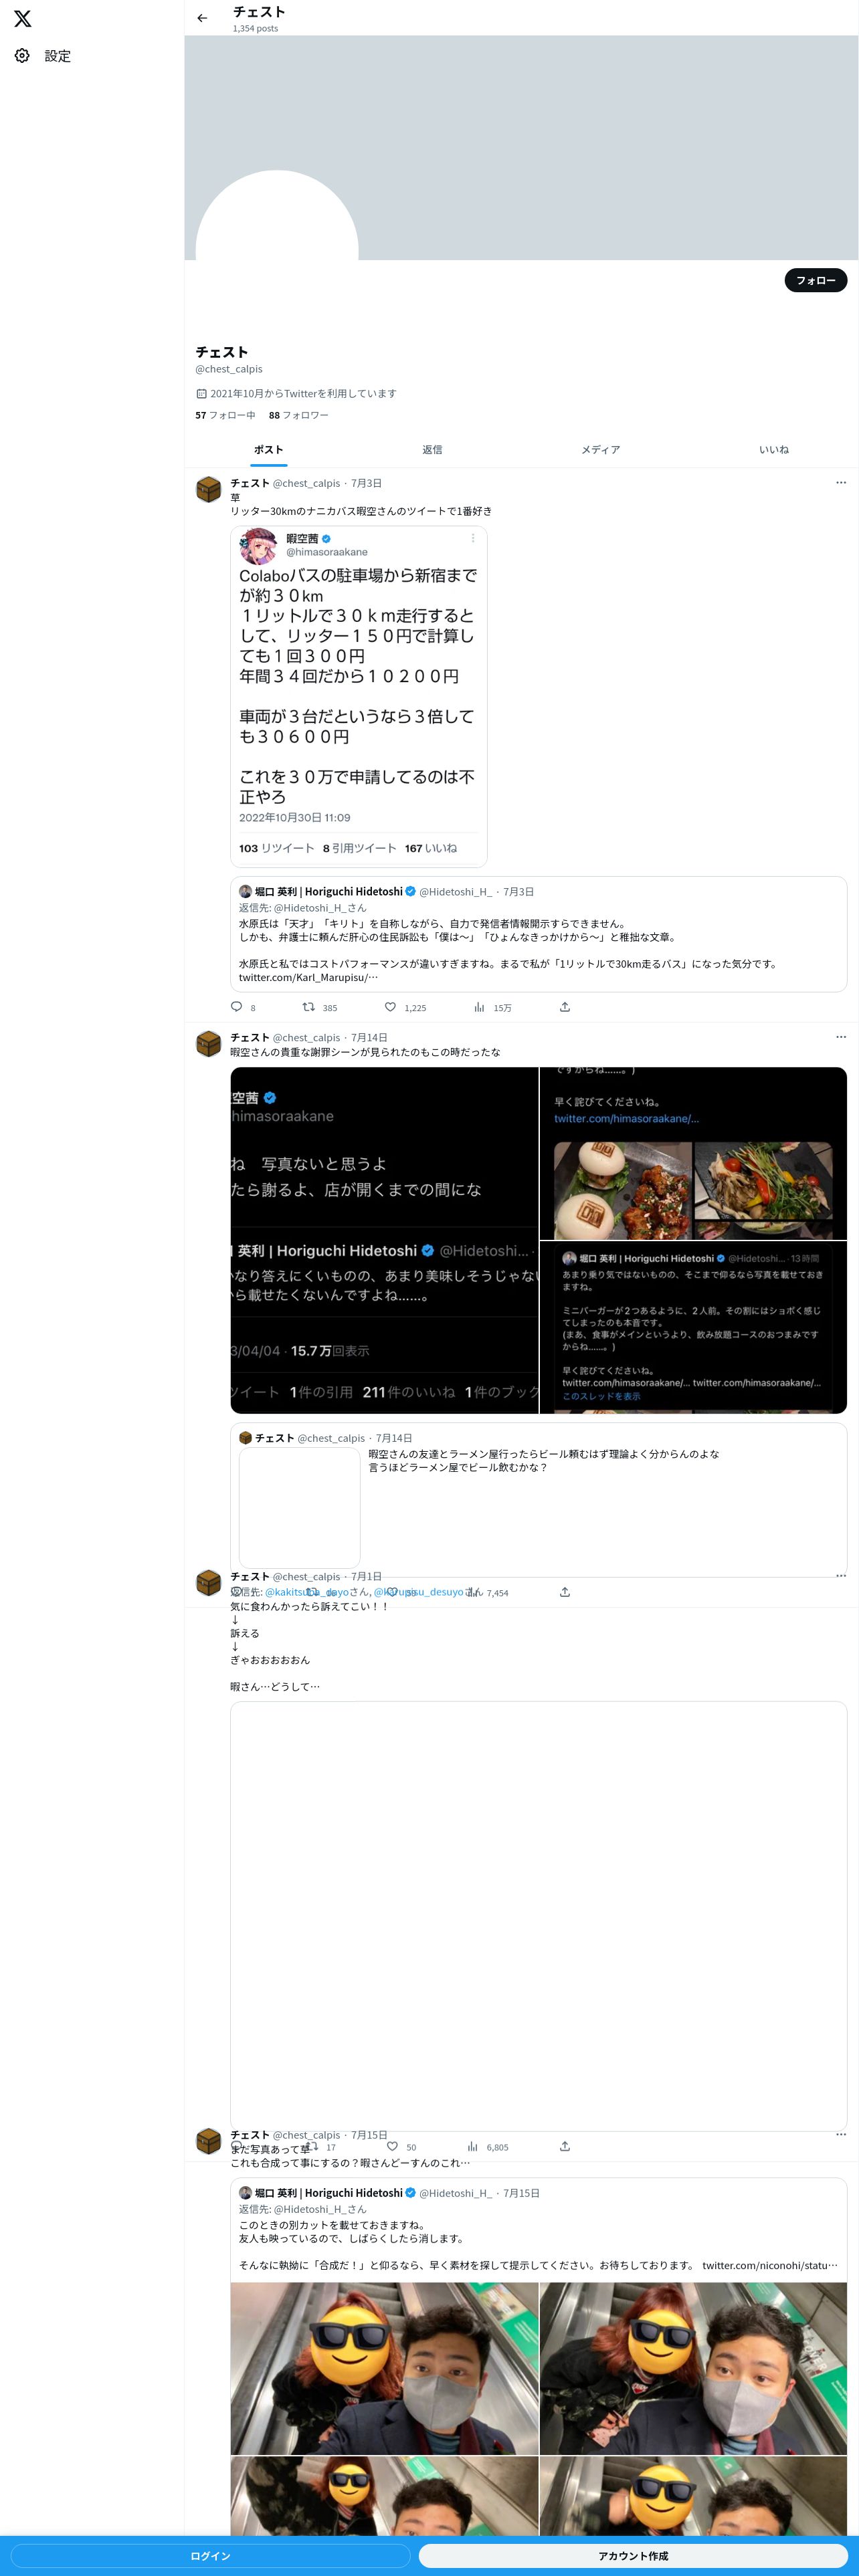
Task: Open more menu on 7月3日 post
Action: click(x=841, y=483)
